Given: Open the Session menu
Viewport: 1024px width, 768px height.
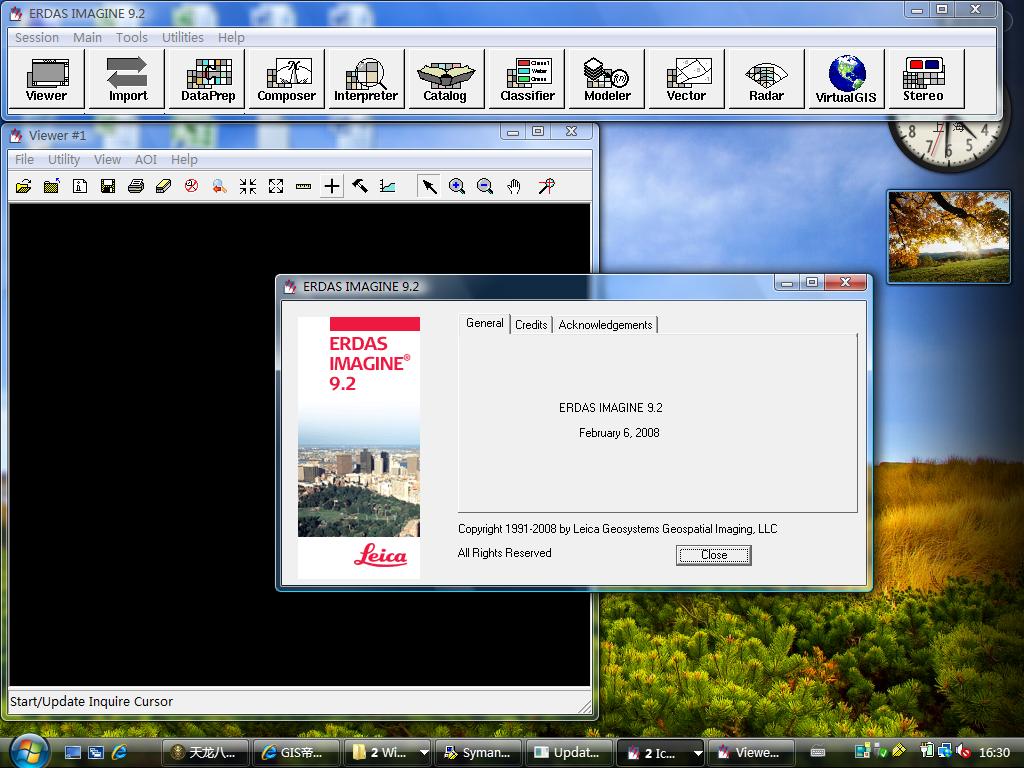Looking at the screenshot, I should (37, 38).
